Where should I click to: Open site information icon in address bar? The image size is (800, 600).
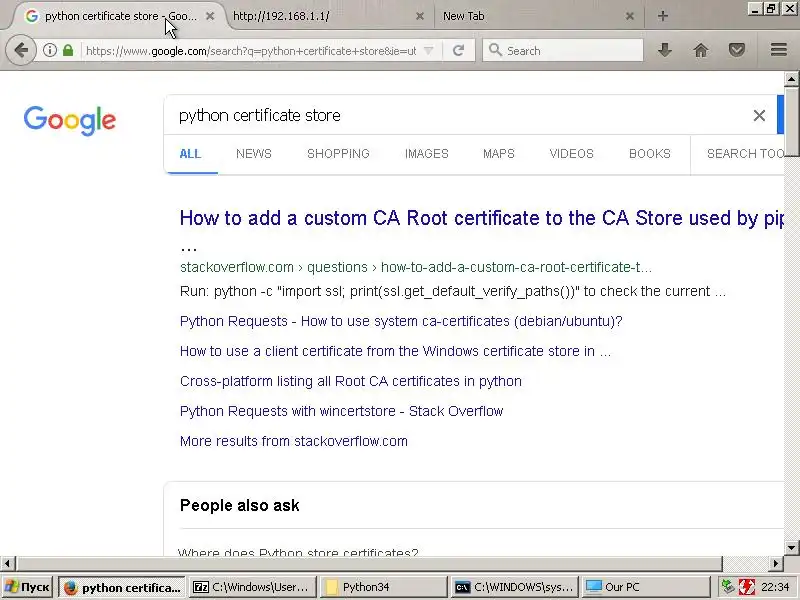[x=49, y=50]
